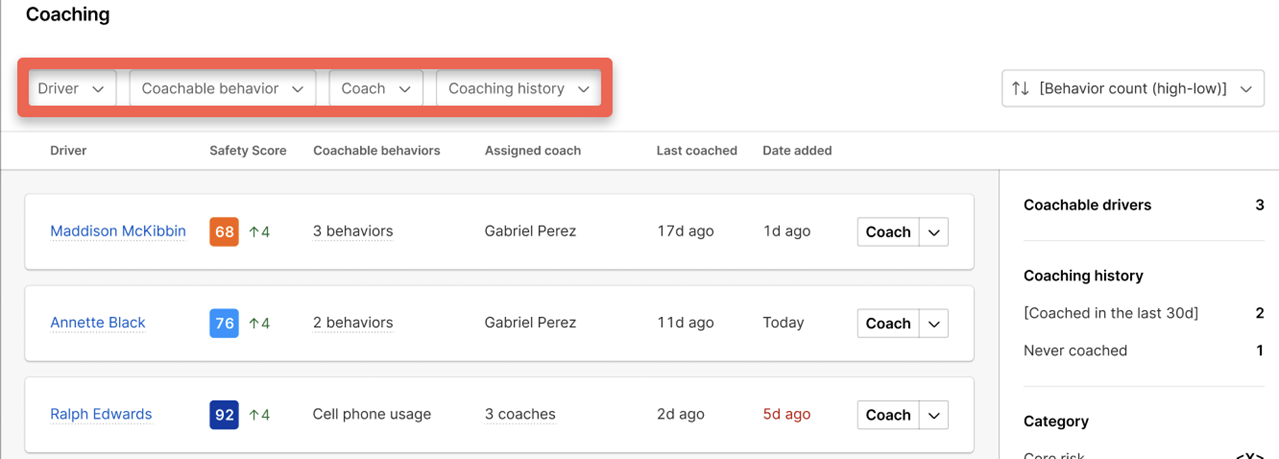
Task: Open Ralph Edwards' driver profile
Action: click(x=101, y=414)
